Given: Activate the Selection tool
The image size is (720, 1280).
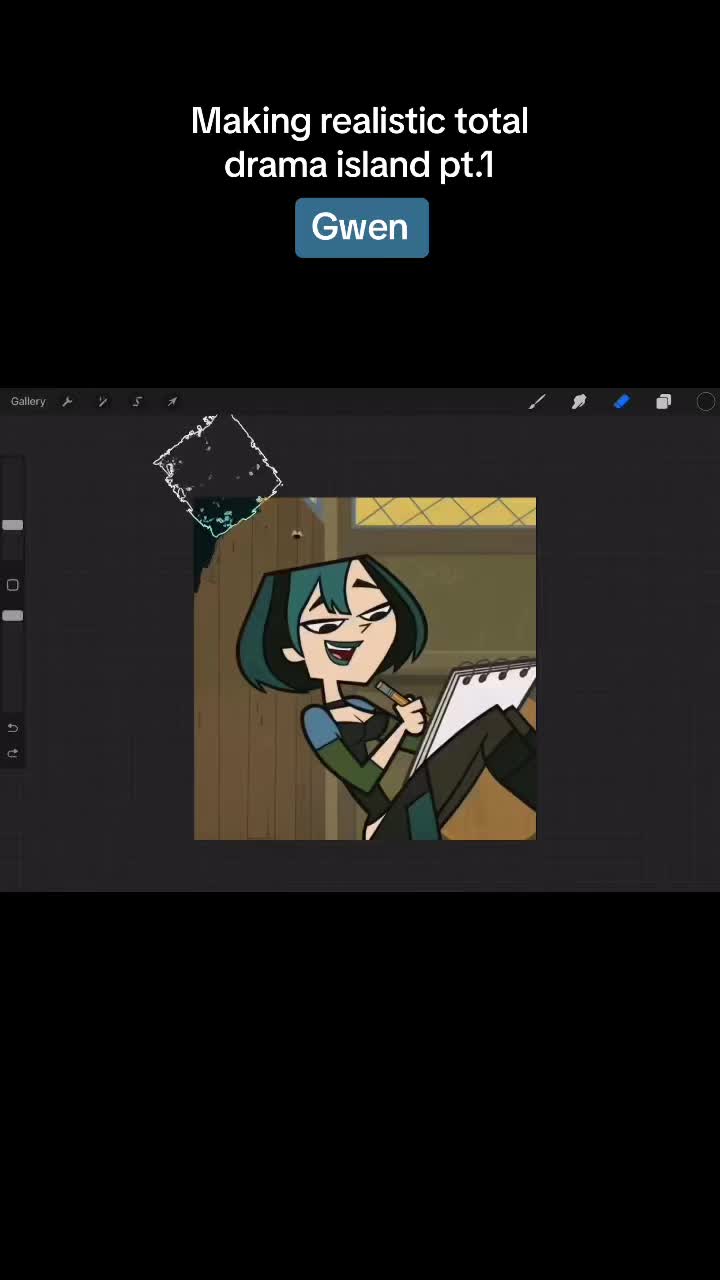Looking at the screenshot, I should (137, 401).
